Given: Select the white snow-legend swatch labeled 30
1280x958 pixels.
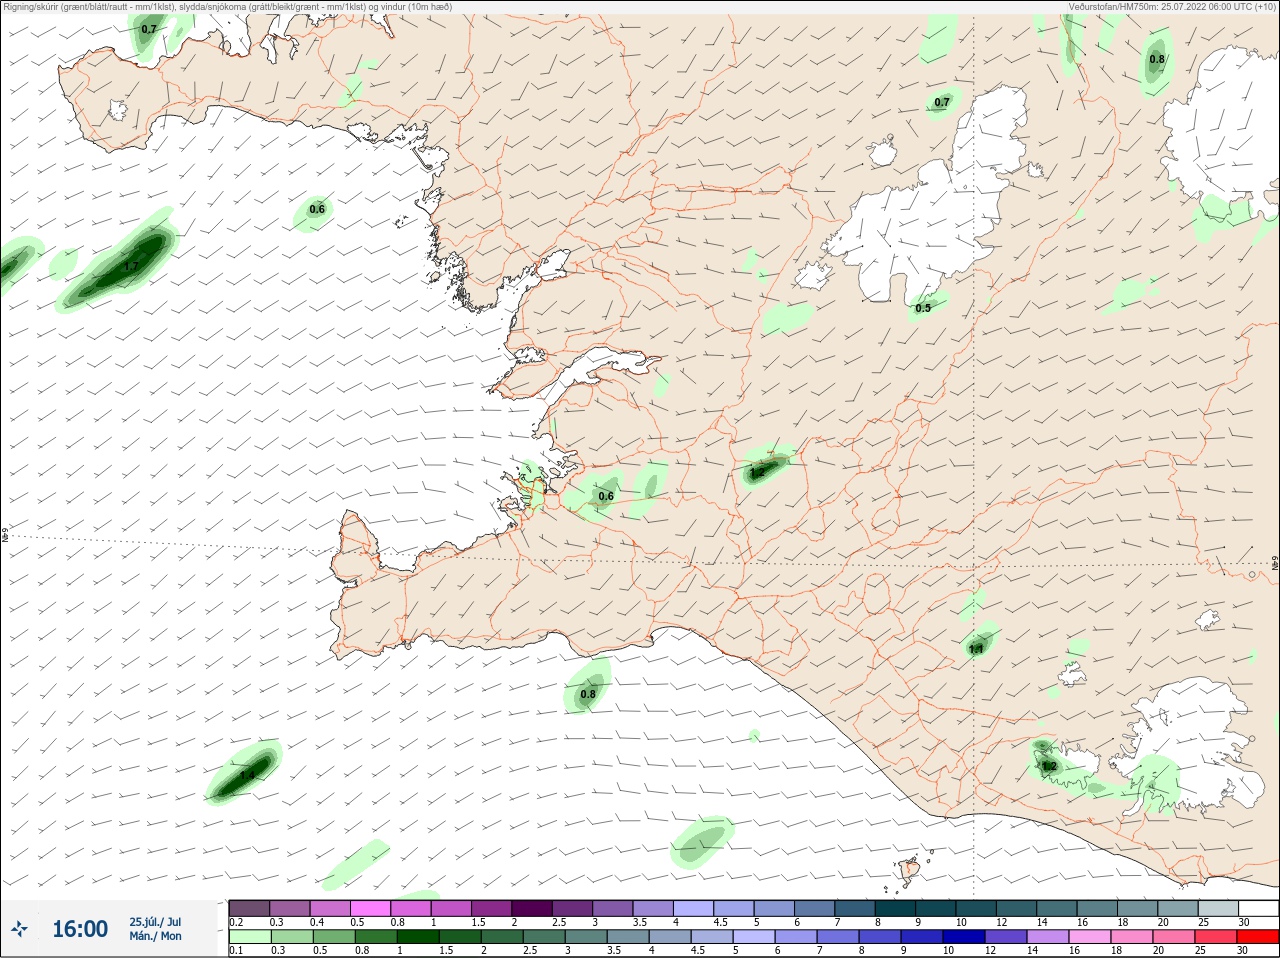Looking at the screenshot, I should coord(1257,908).
